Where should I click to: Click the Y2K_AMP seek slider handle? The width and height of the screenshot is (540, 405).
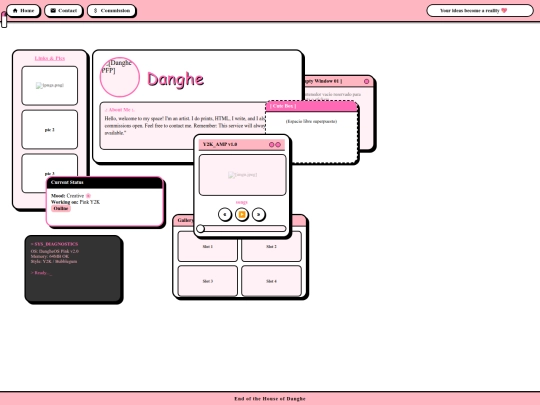[x=200, y=229]
